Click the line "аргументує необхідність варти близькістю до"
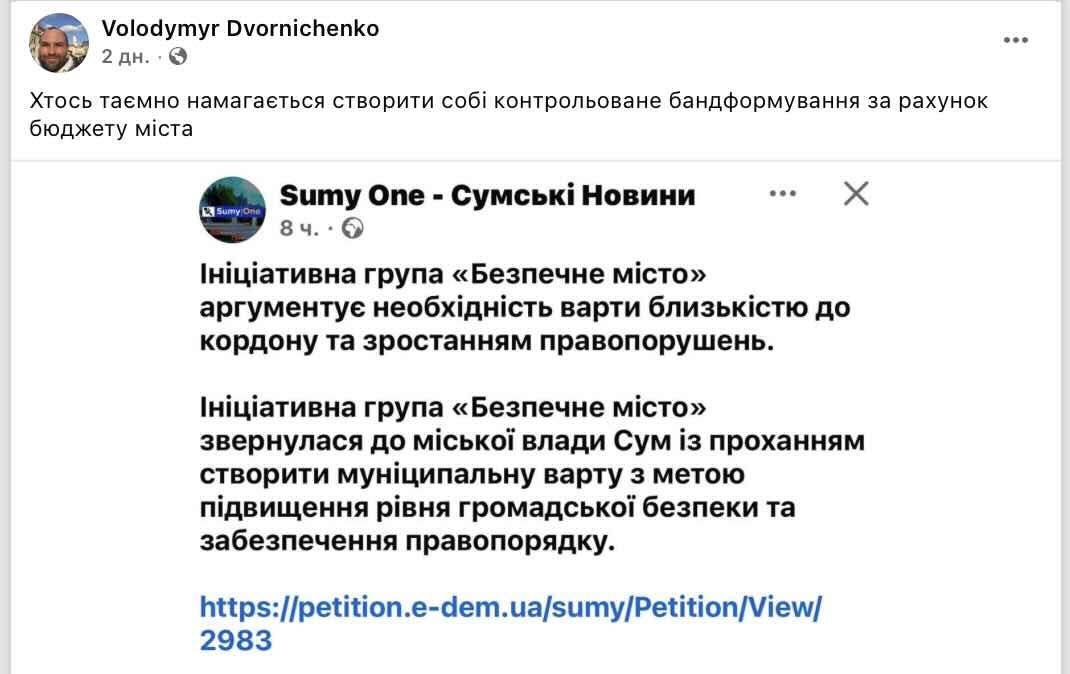1070x674 pixels. pyautogui.click(x=524, y=306)
